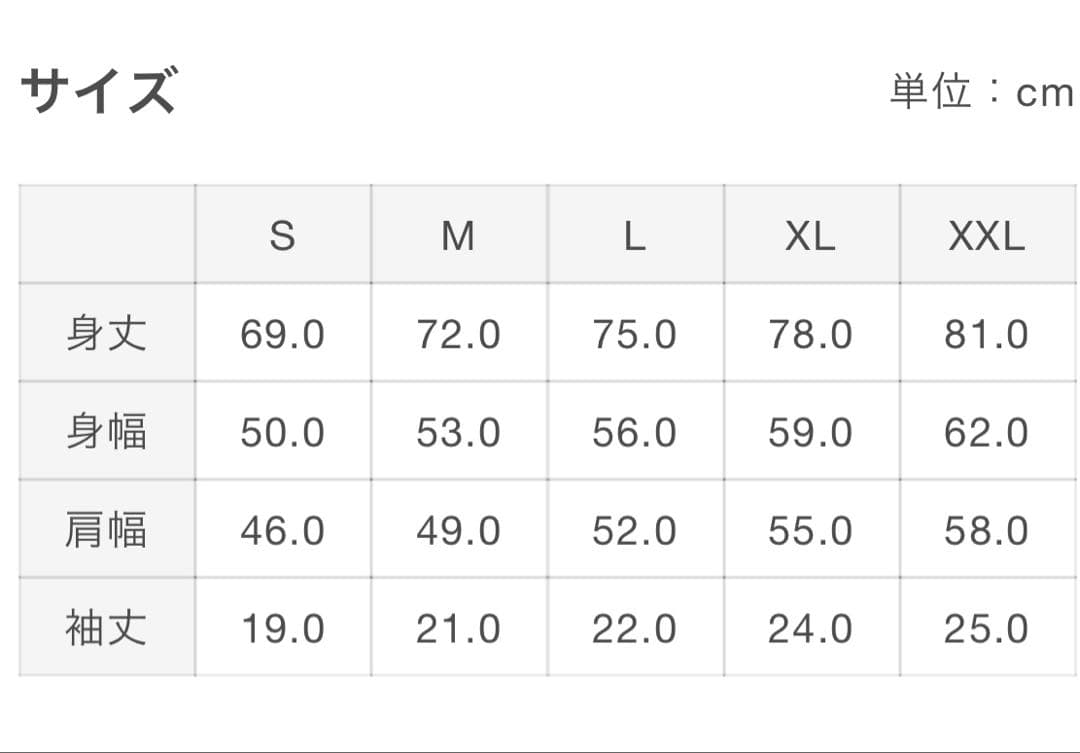The width and height of the screenshot is (1080, 753).
Task: Select the L size column header
Action: [634, 236]
